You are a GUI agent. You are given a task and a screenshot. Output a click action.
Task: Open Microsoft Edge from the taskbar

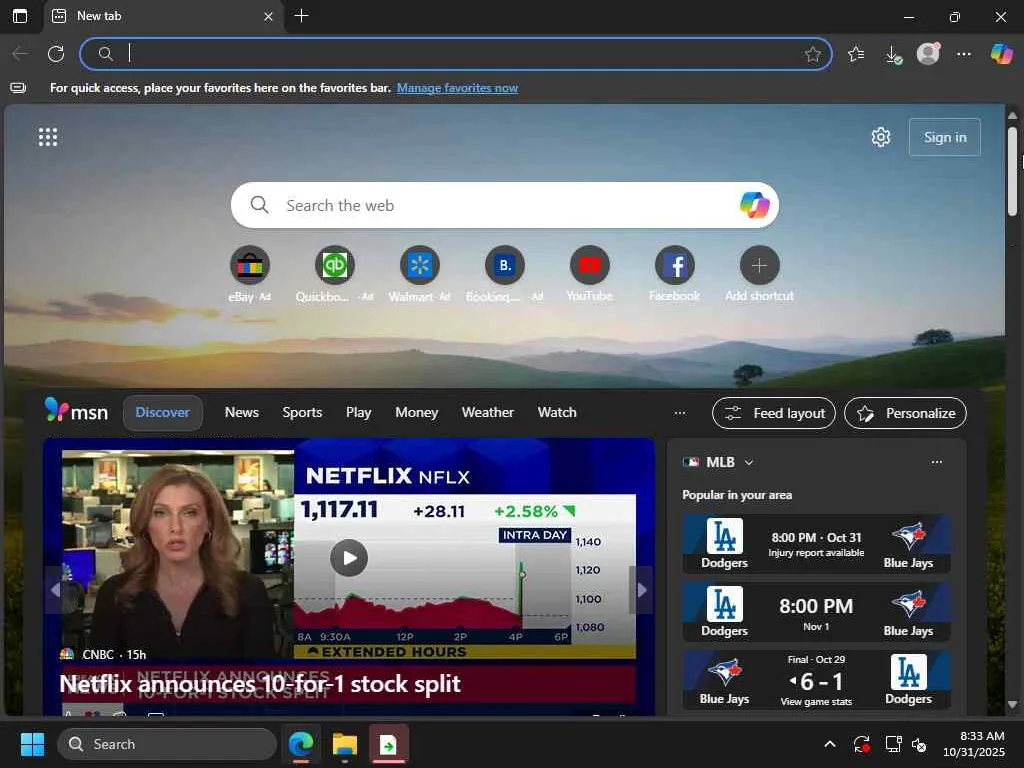click(301, 744)
